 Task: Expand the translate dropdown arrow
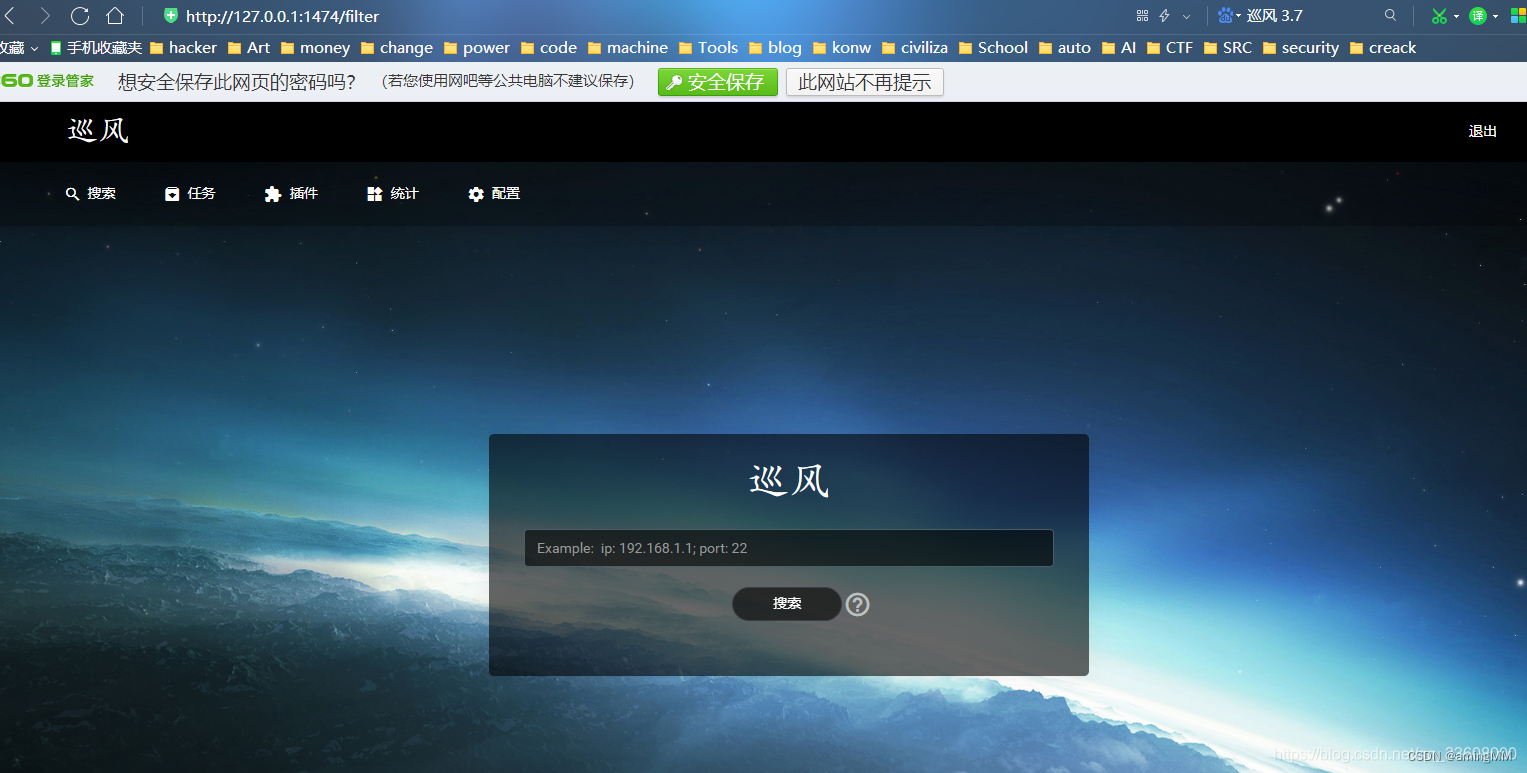coord(1495,17)
